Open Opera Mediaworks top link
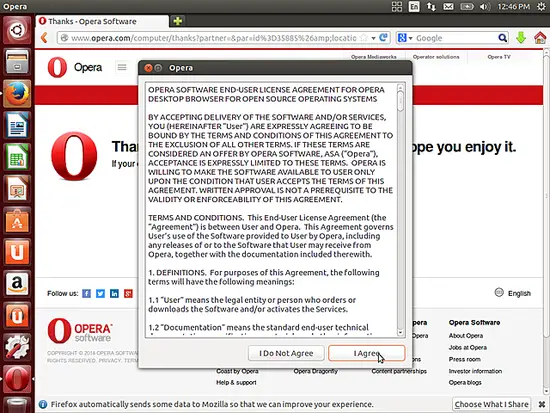 (374, 57)
